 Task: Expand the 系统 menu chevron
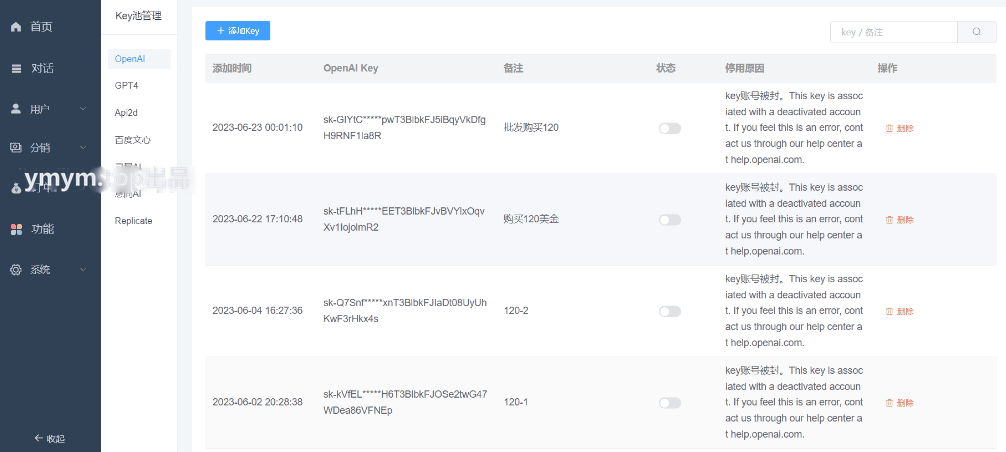coord(83,270)
